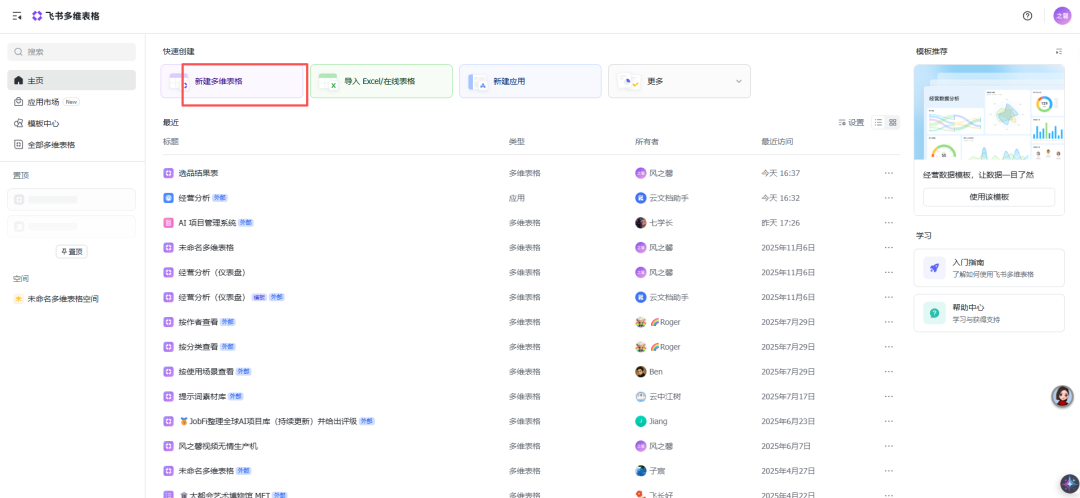Open the help question-mark icon
This screenshot has width=1080, height=498.
tap(1028, 16)
